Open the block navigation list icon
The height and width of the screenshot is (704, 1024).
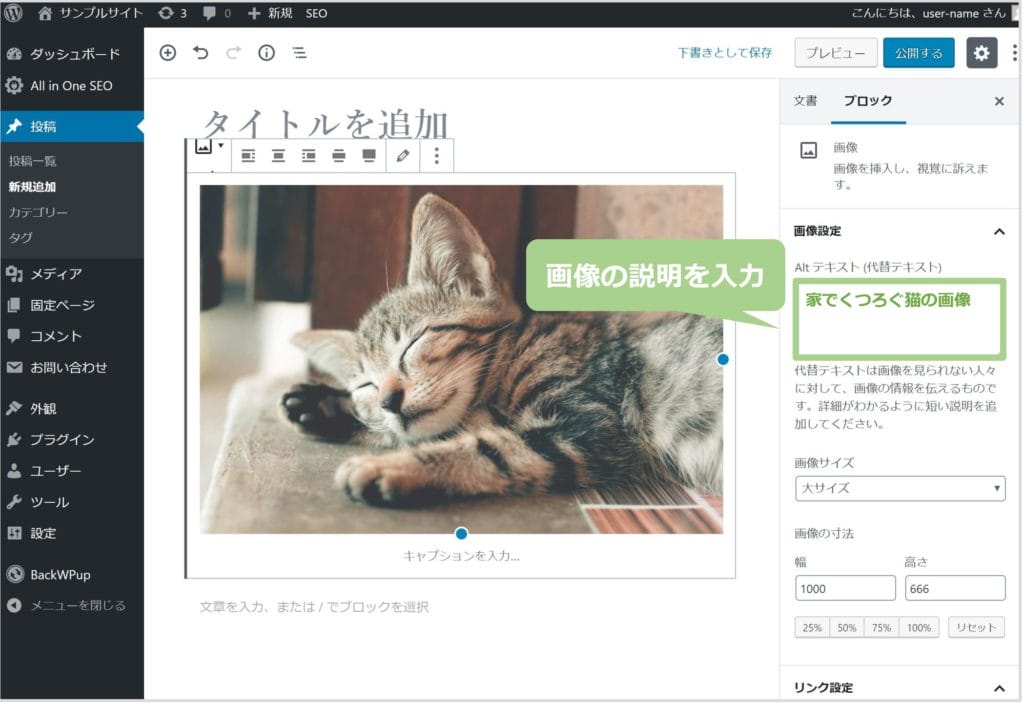tap(299, 53)
